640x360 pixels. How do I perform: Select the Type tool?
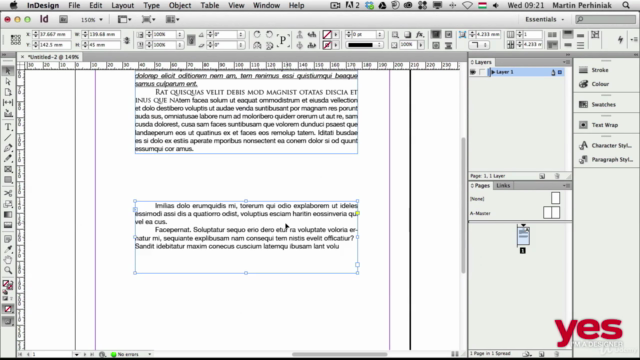8,127
